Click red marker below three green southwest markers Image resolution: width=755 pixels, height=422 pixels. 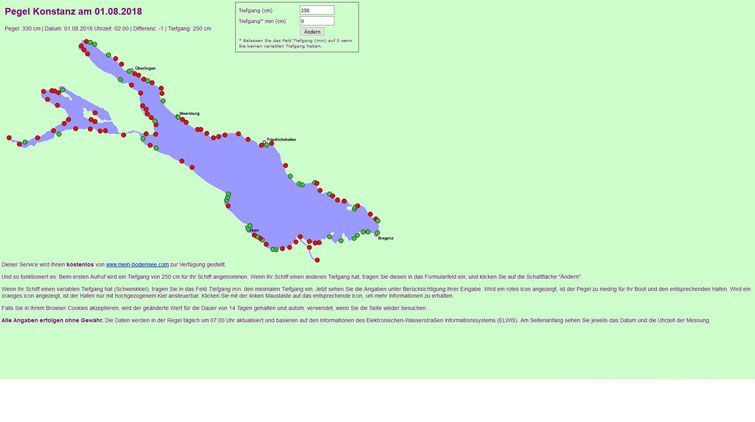point(228,206)
